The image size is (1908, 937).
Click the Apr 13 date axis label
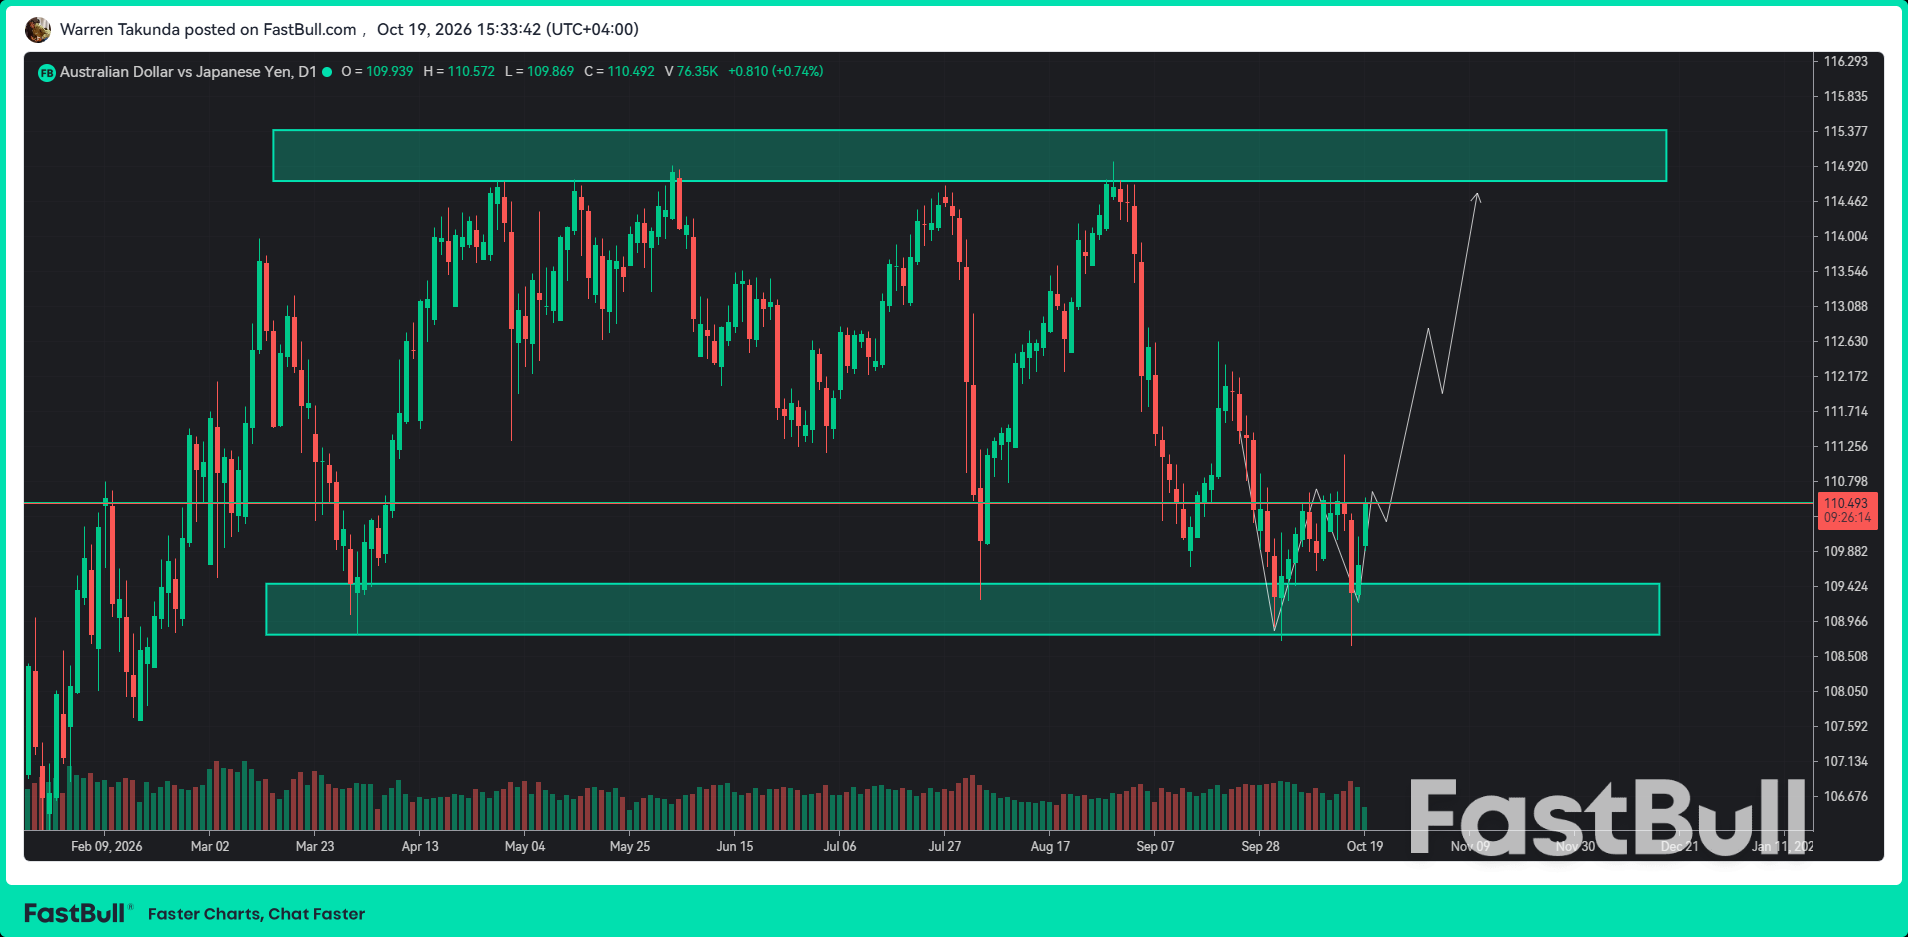(x=420, y=846)
